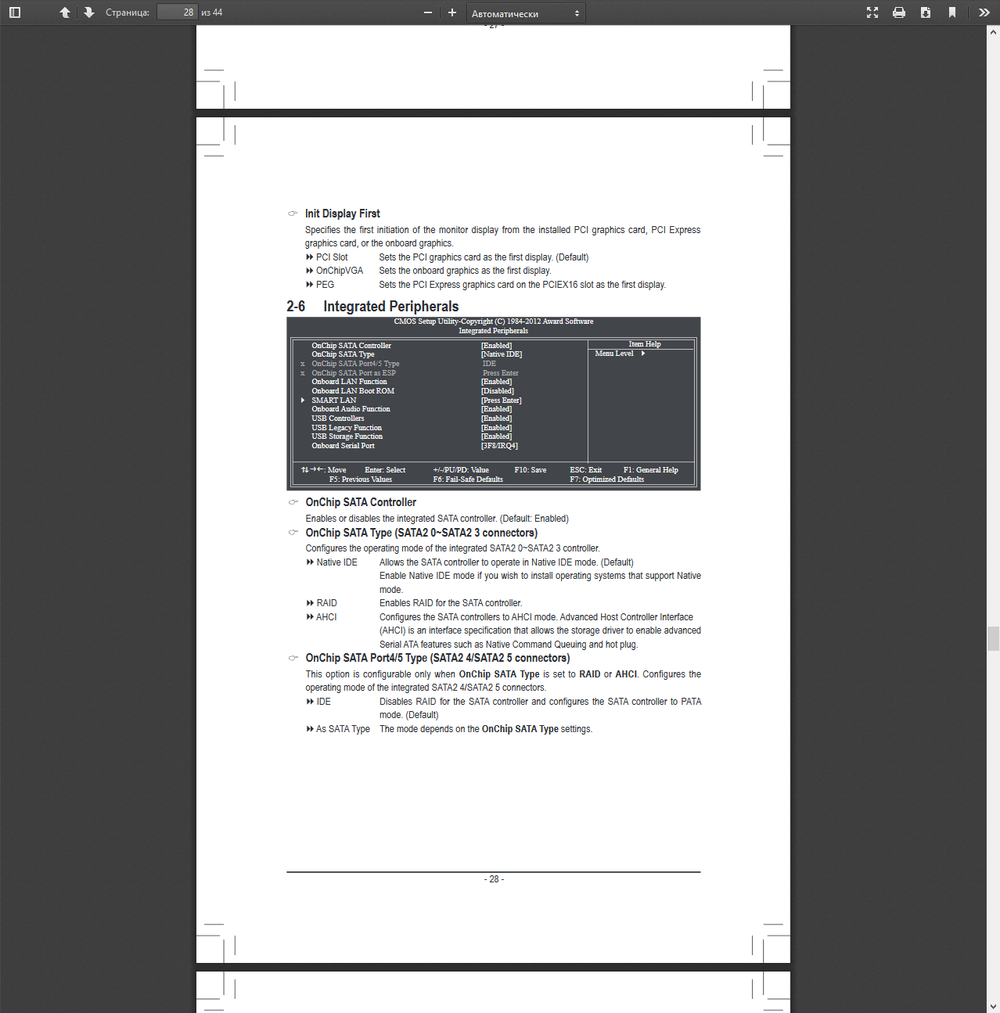Click the 2-6 Integrated Peripherals heading

pos(372,307)
